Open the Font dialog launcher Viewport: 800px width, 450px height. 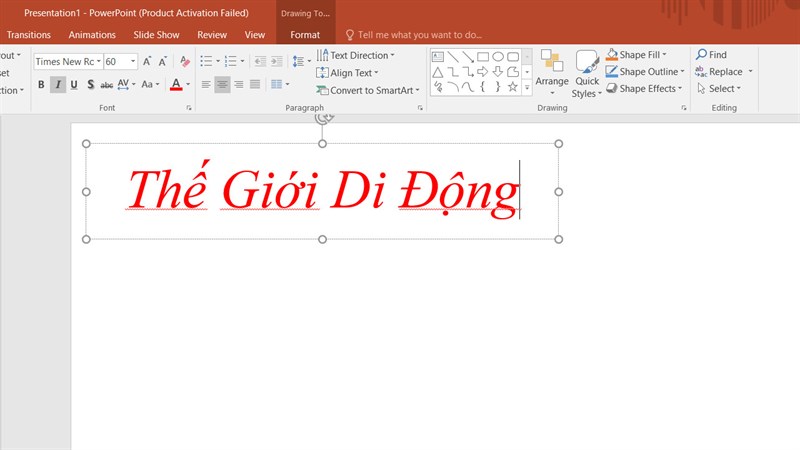pyautogui.click(x=189, y=108)
